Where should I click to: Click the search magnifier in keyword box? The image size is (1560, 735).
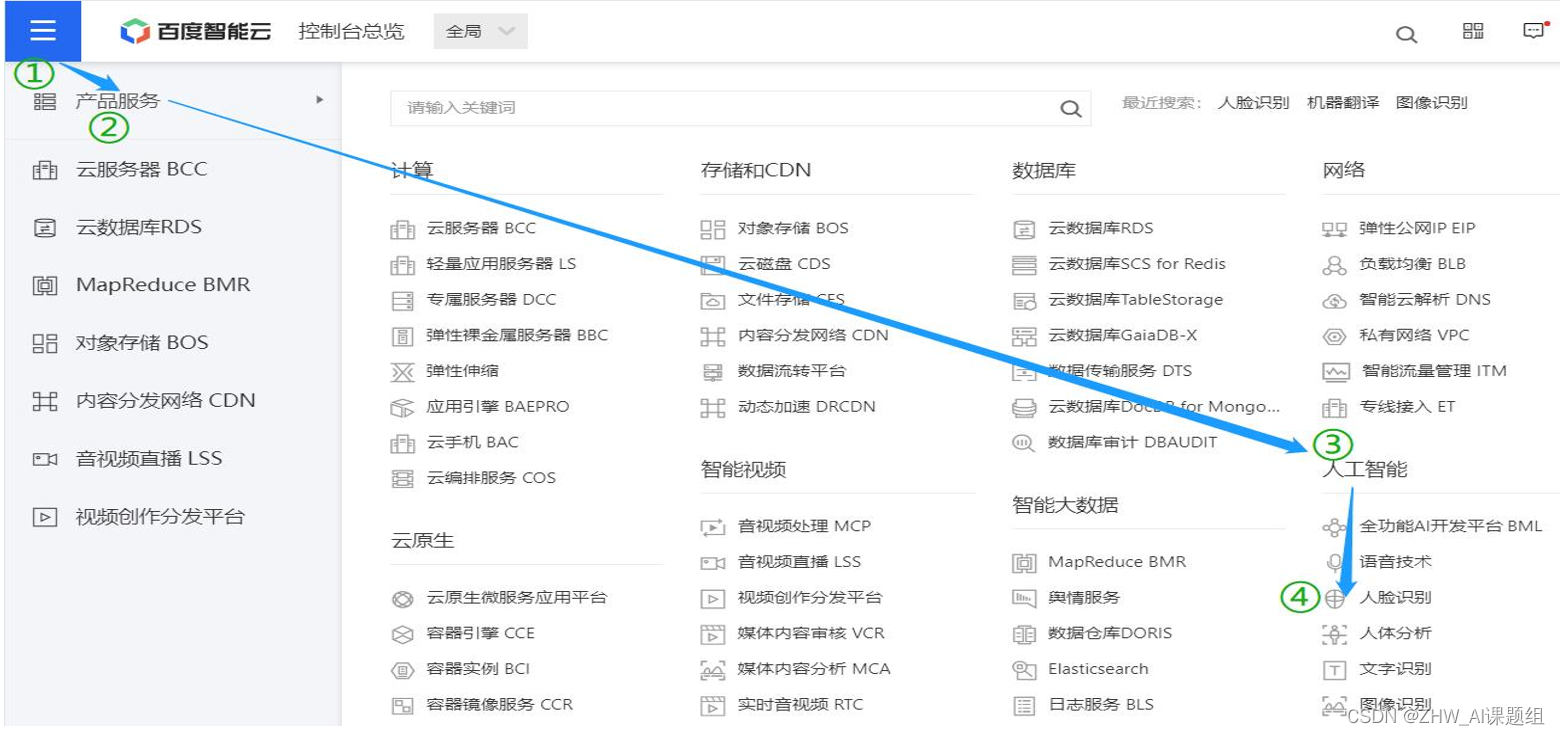[1070, 108]
